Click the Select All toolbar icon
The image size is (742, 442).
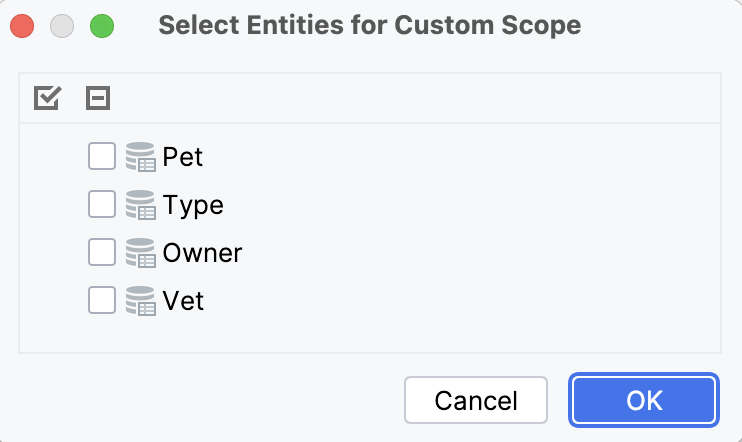click(x=47, y=98)
